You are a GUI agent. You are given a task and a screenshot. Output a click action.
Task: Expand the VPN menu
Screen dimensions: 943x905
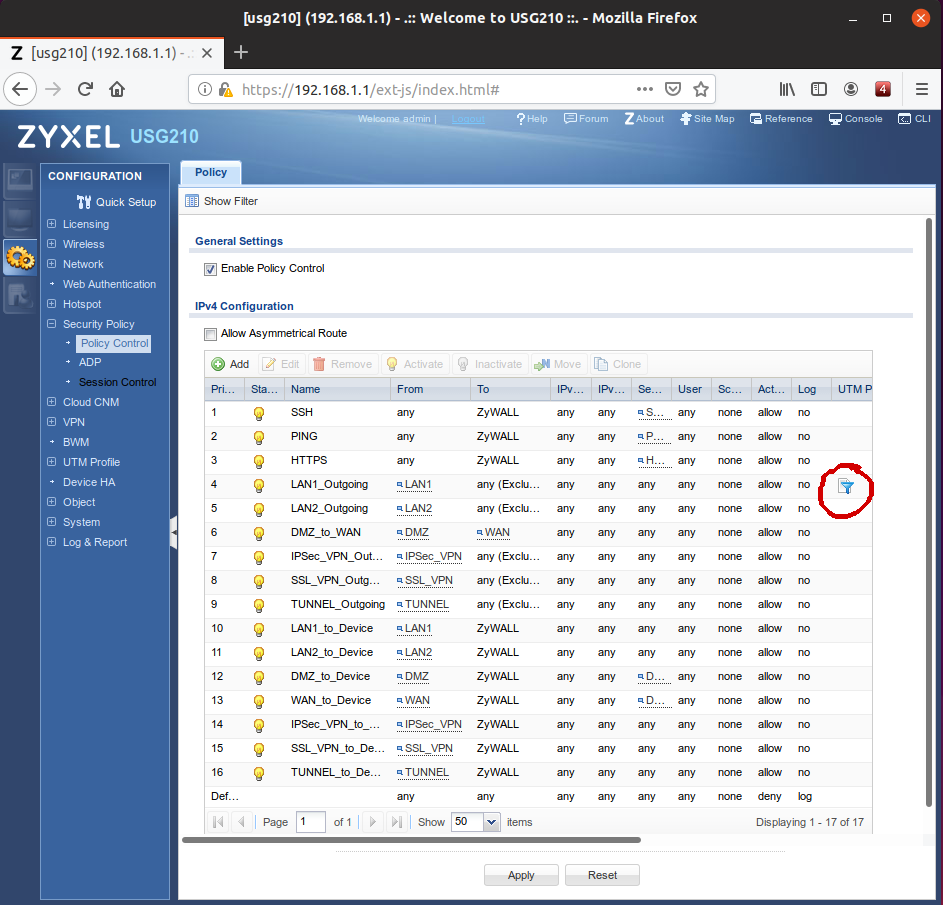click(52, 422)
